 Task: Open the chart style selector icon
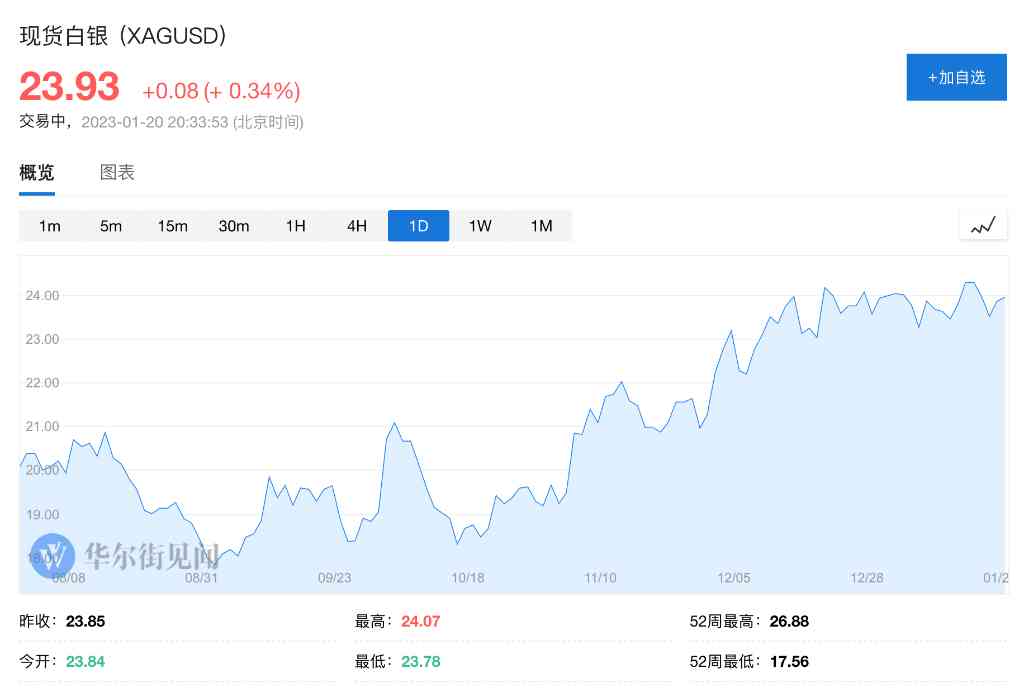coord(983,224)
